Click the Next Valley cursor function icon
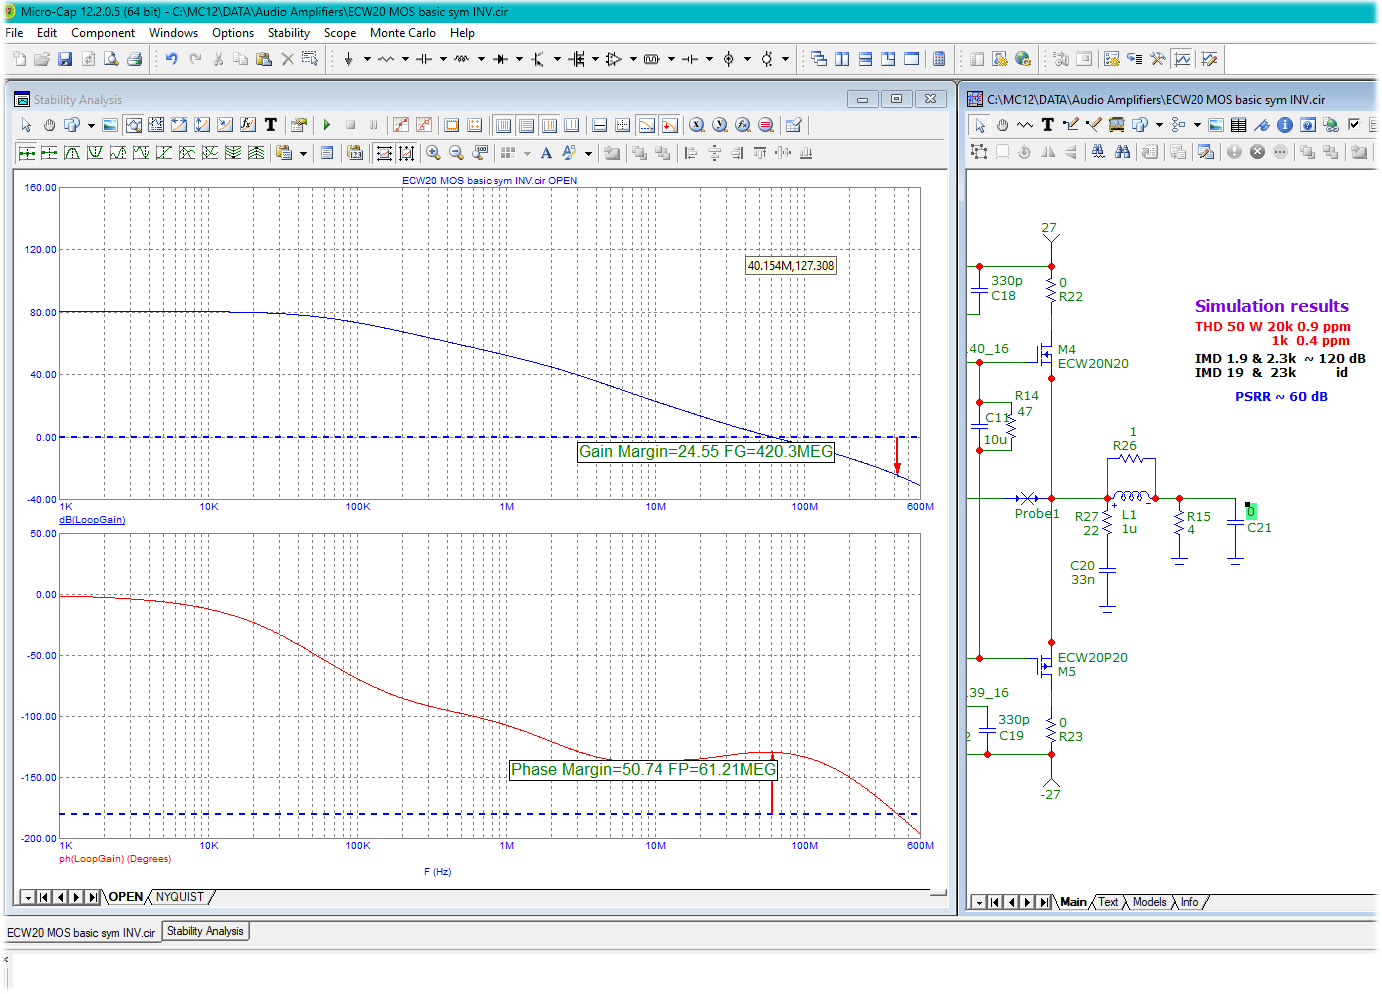1382x994 pixels. [x=95, y=153]
